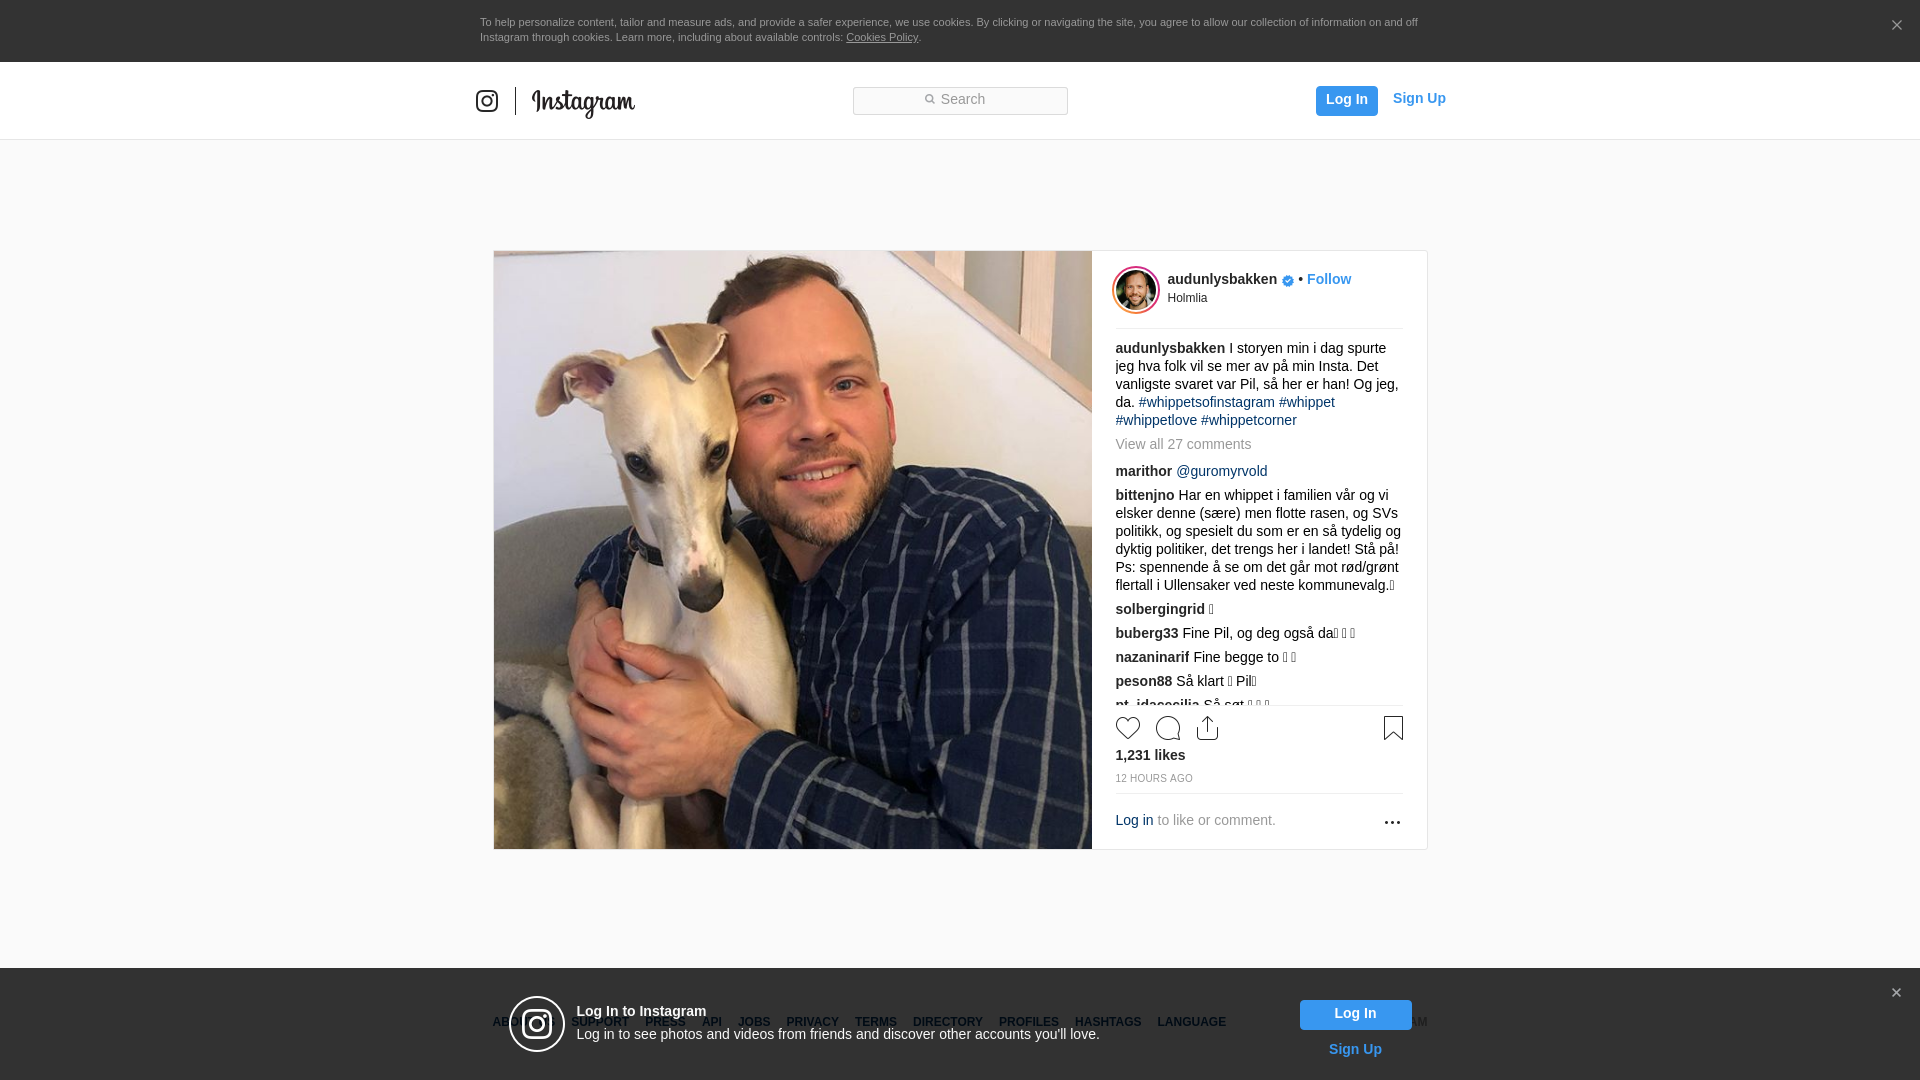Viewport: 1920px width, 1080px height.
Task: Like the post with the heart icon
Action: 1127,728
